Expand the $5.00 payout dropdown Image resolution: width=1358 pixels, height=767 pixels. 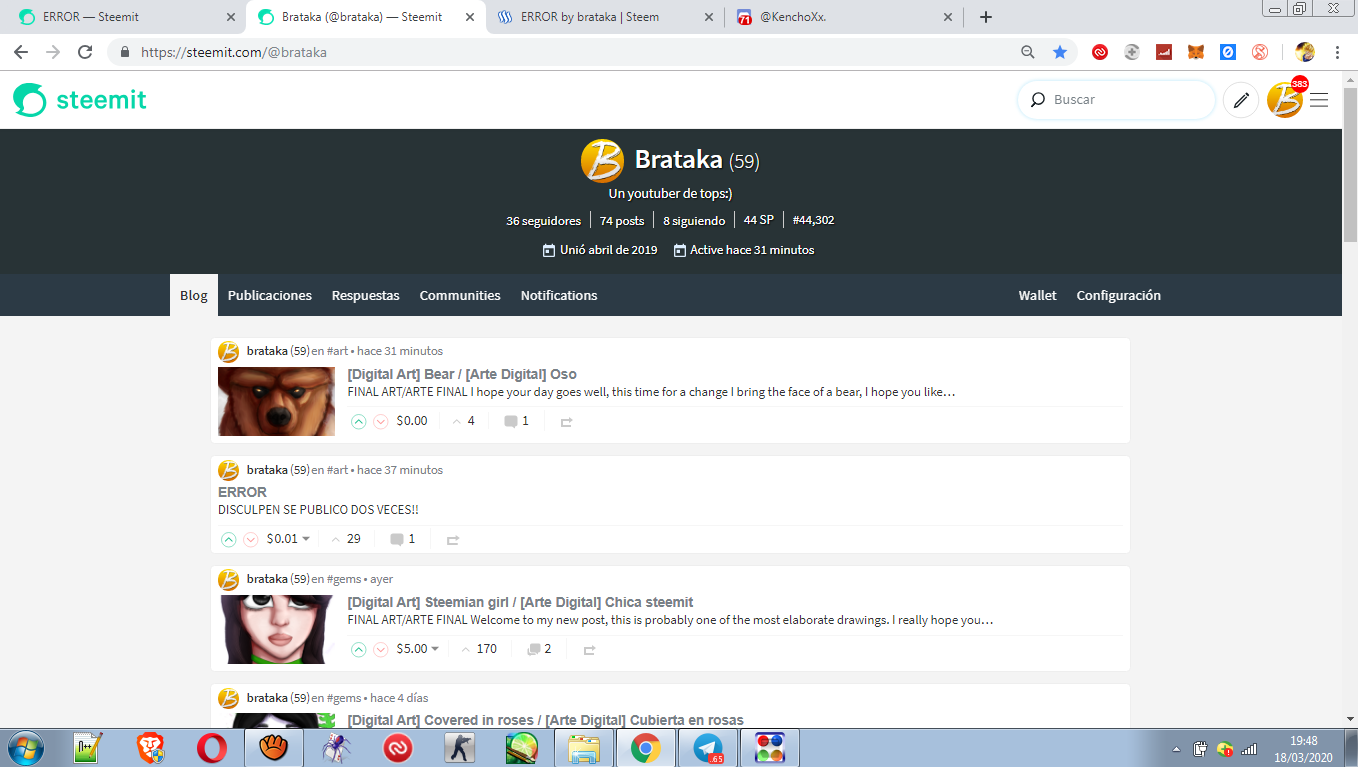(418, 649)
